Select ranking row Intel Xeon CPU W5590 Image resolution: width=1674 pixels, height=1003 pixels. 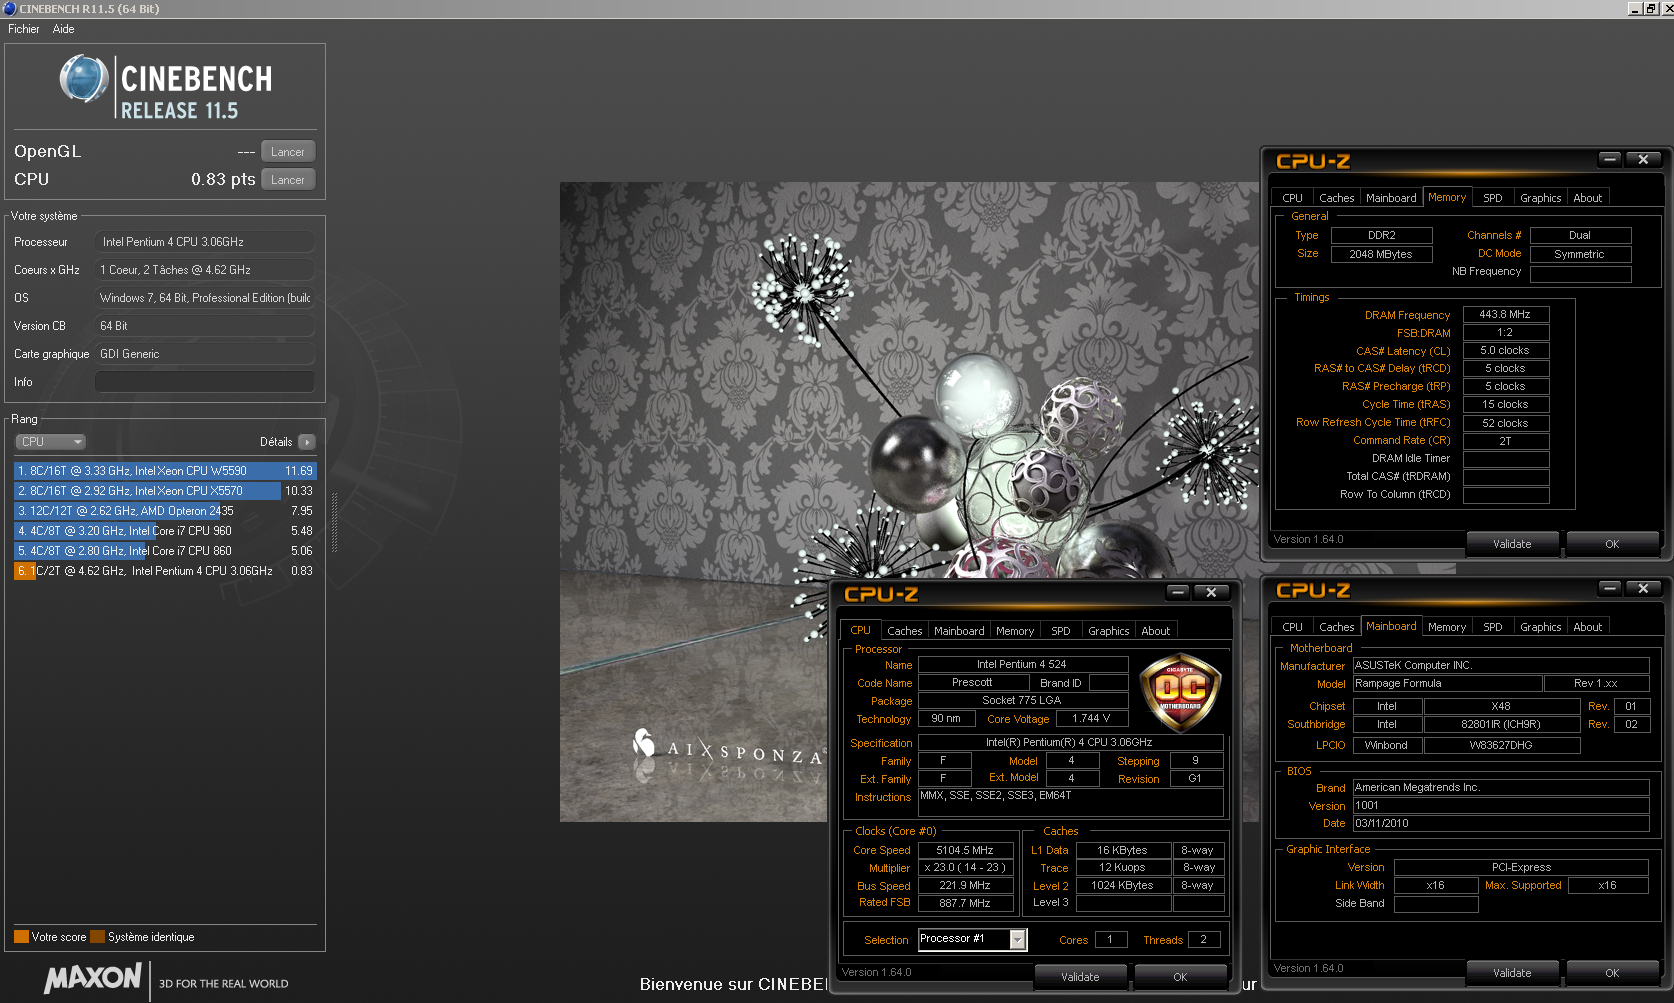click(x=165, y=471)
